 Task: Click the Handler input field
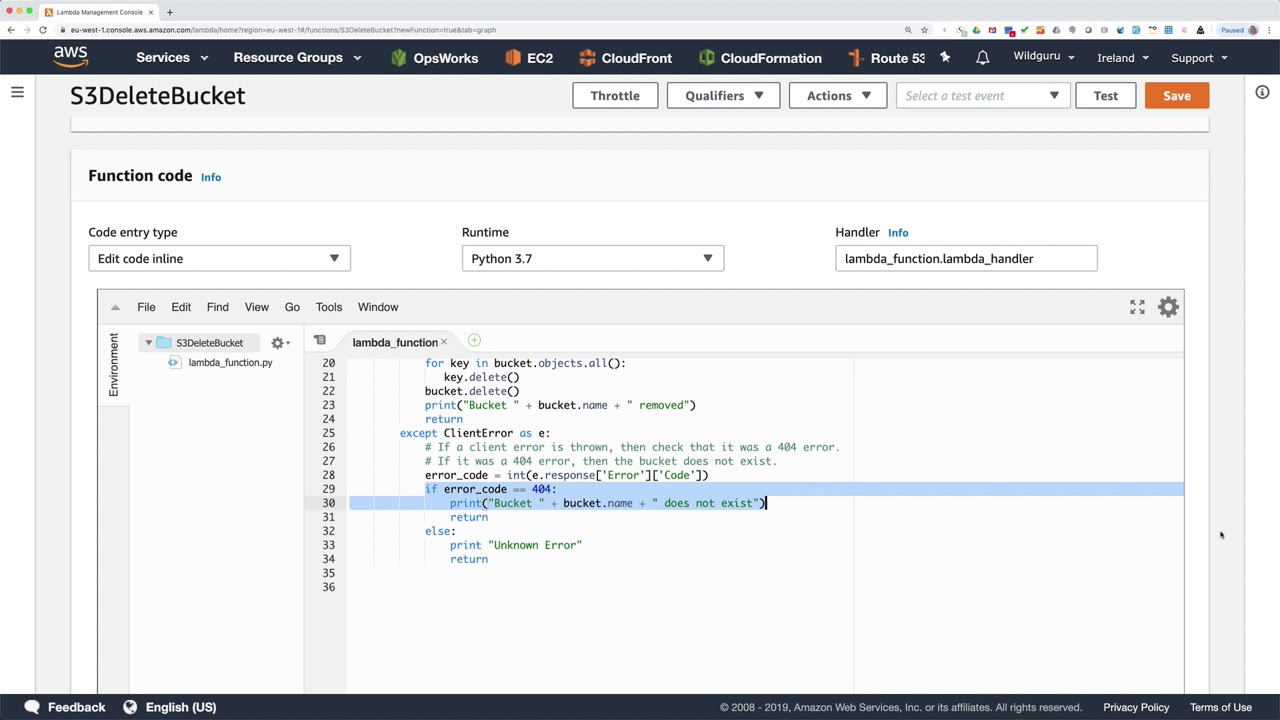coord(965,258)
